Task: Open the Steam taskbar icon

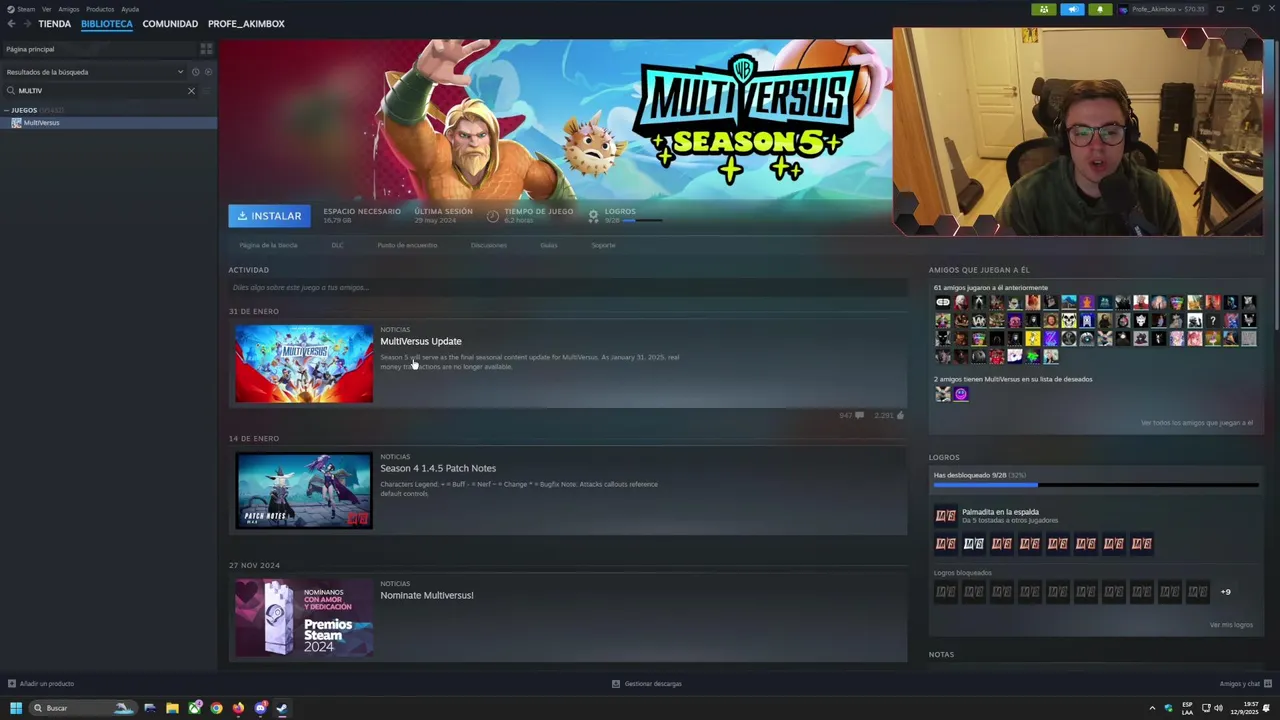Action: [282, 708]
